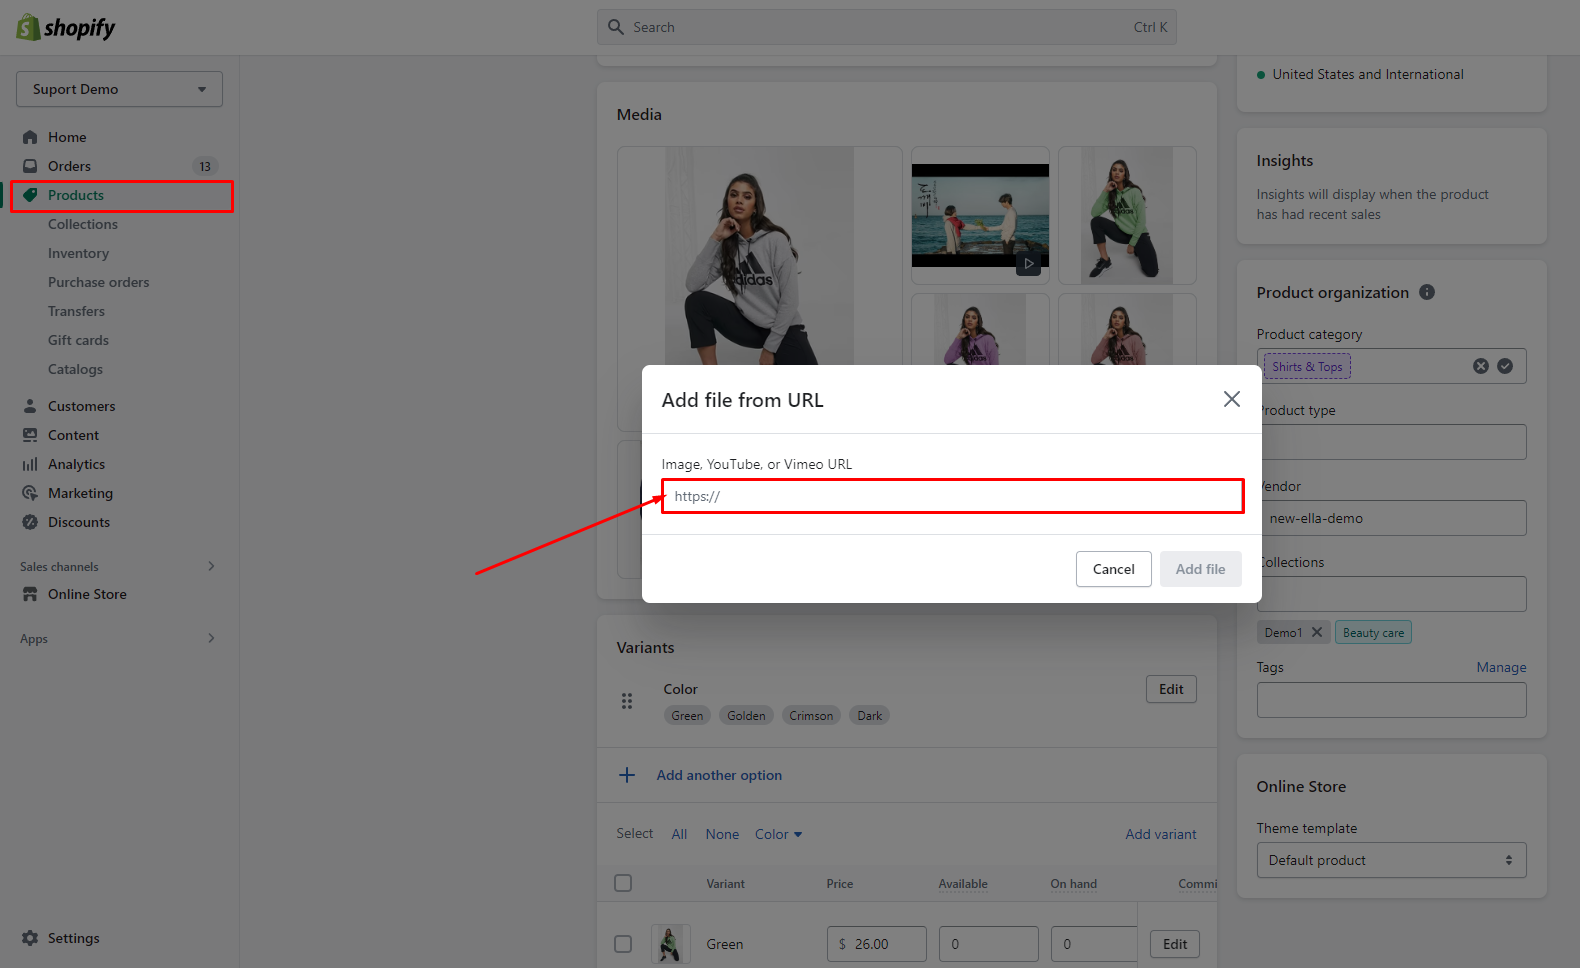Image resolution: width=1580 pixels, height=968 pixels.
Task: Click the Analytics bar chart icon
Action: click(30, 464)
